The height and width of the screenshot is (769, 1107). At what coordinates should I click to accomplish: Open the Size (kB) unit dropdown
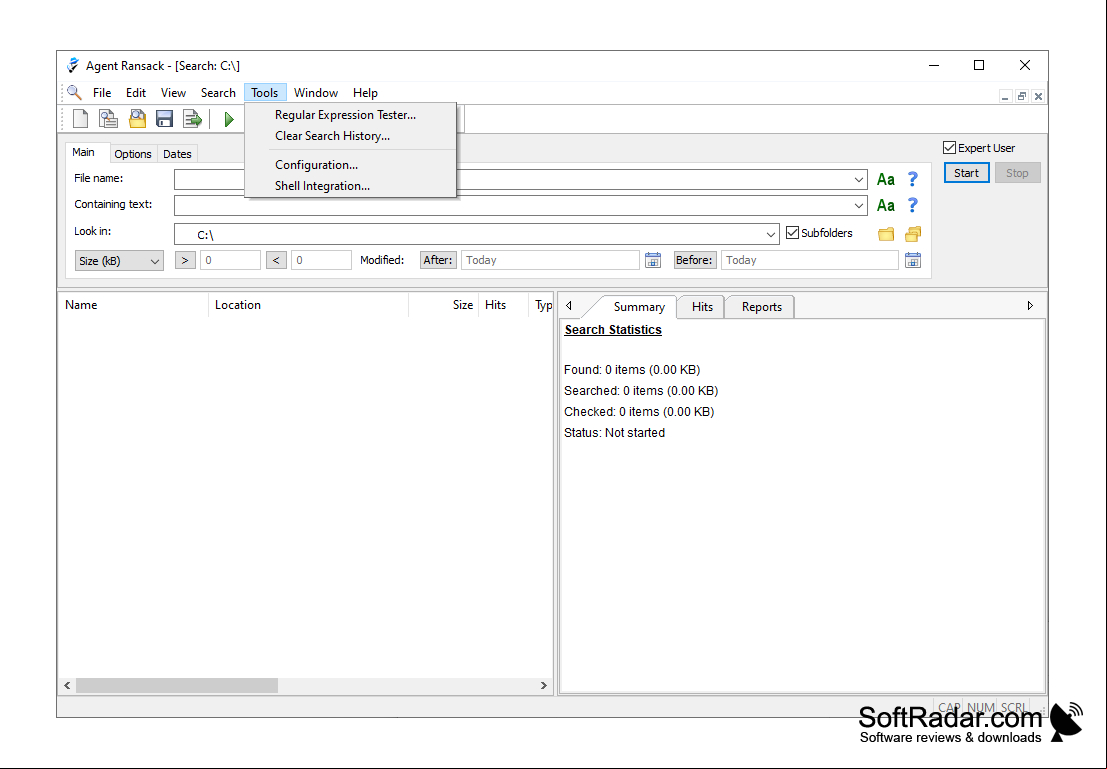119,261
